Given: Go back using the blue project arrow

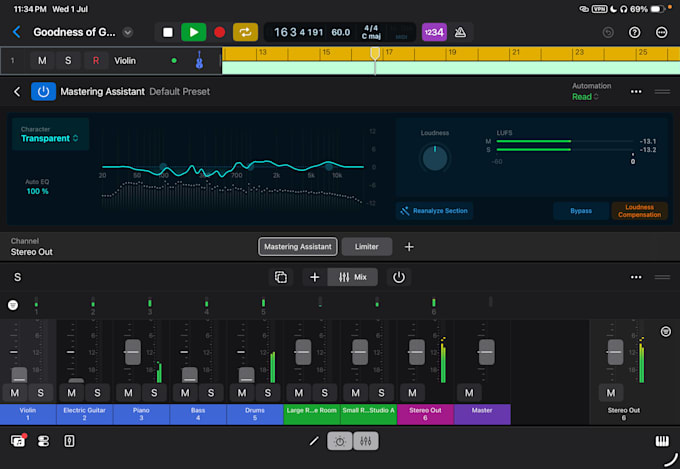Looking at the screenshot, I should tap(17, 32).
